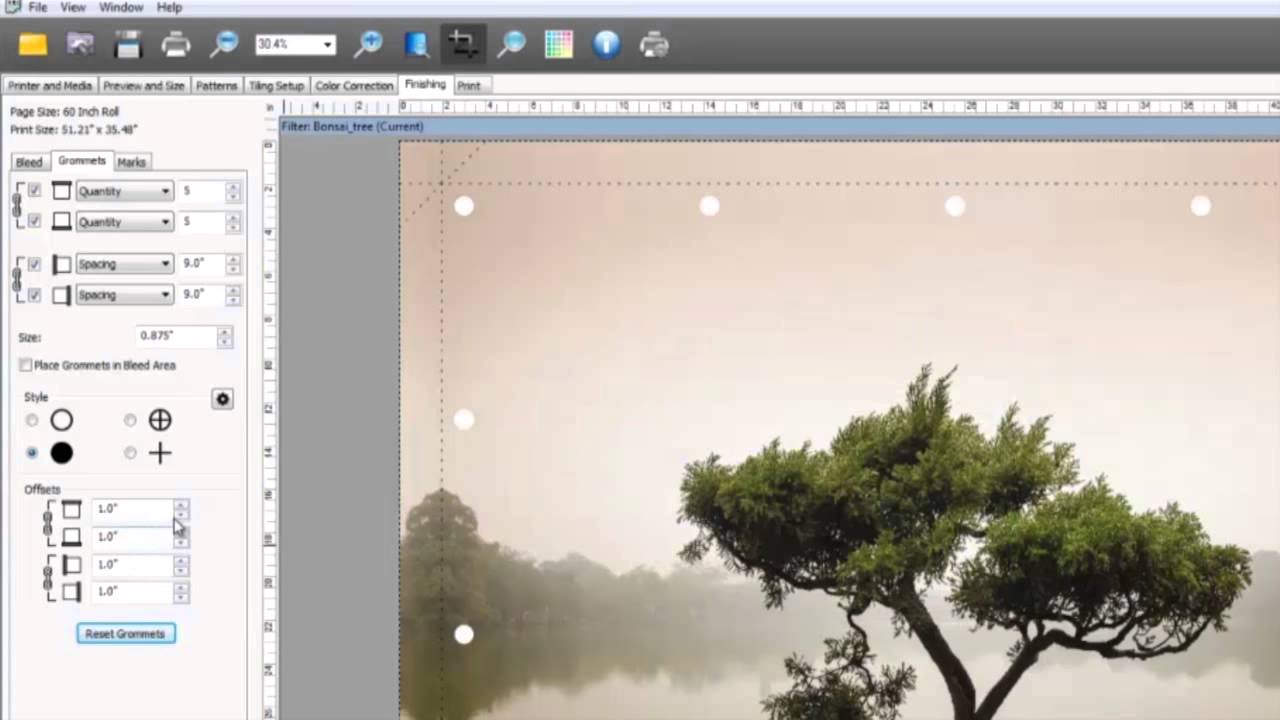This screenshot has width=1280, height=720.
Task: Open the right edge Spacing dropdown
Action: click(x=124, y=295)
